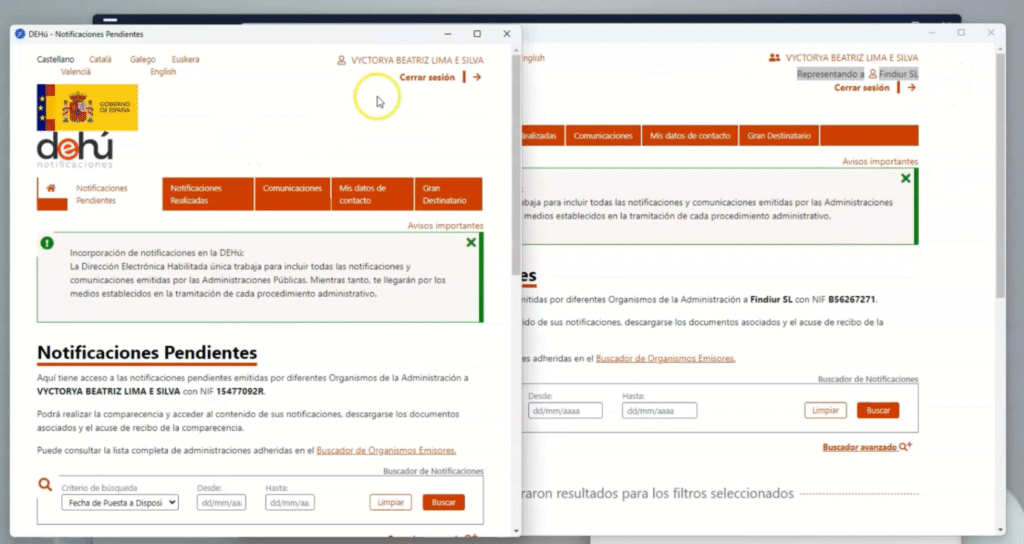Open Notificaciones Realizadas tab in front window

click(208, 194)
